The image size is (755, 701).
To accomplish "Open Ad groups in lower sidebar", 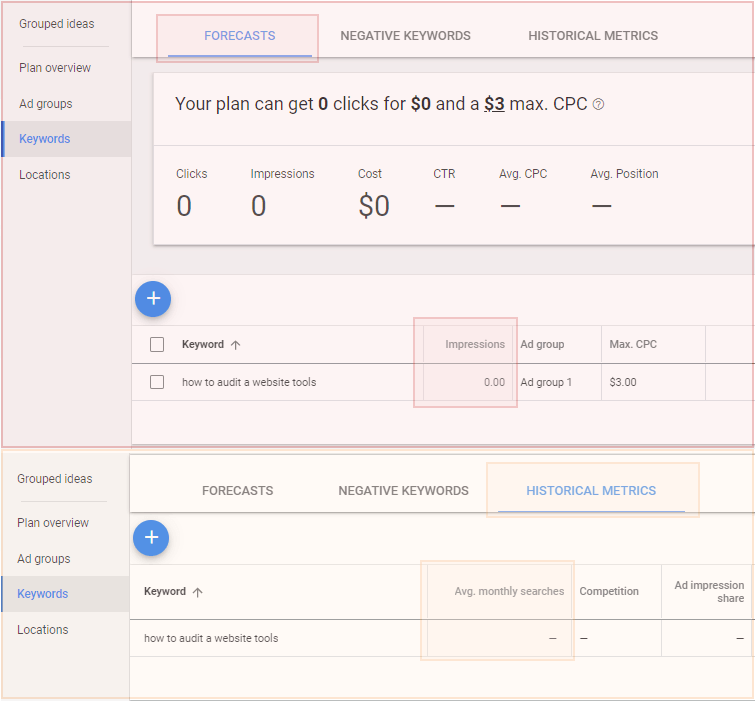I will (x=44, y=559).
